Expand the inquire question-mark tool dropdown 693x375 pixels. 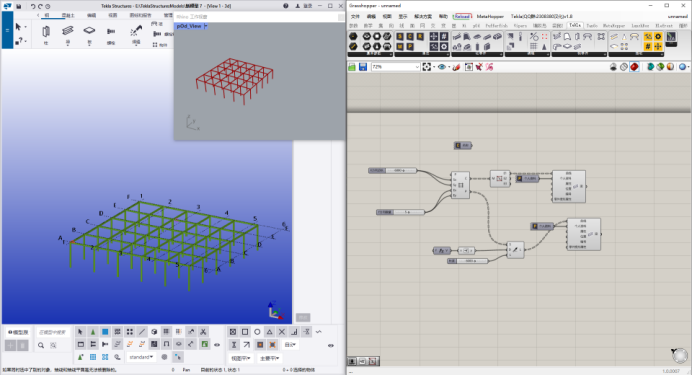tap(26, 41)
